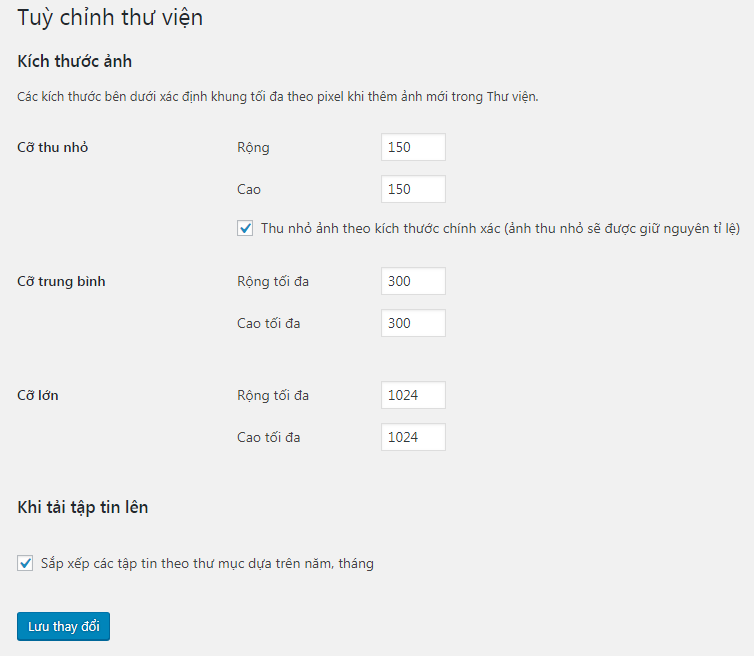This screenshot has width=754, height=656.
Task: Toggle the exact-size thumbnail crop checkbox
Action: (x=245, y=228)
